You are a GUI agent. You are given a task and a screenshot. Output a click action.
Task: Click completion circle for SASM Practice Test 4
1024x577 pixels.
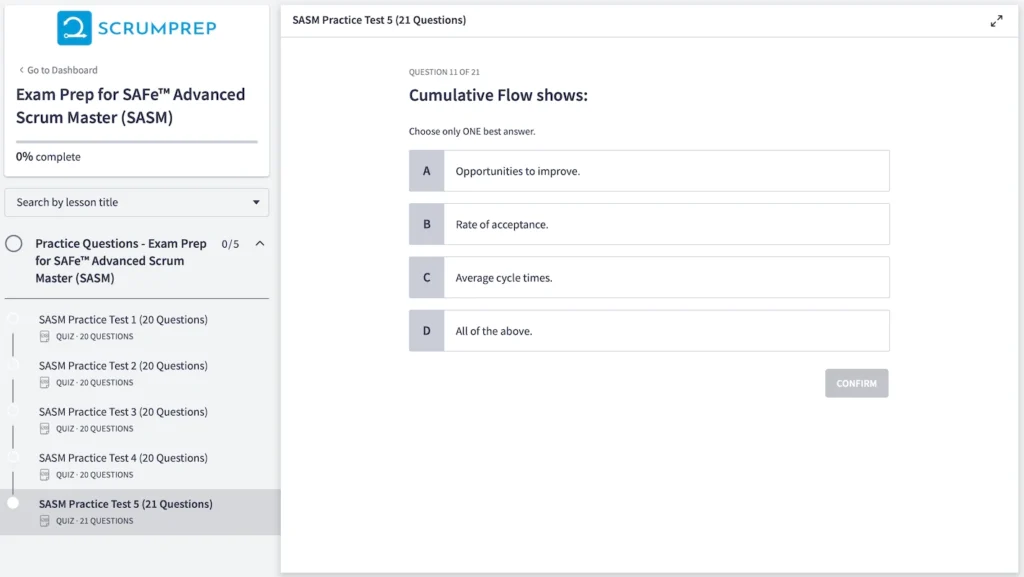13,457
